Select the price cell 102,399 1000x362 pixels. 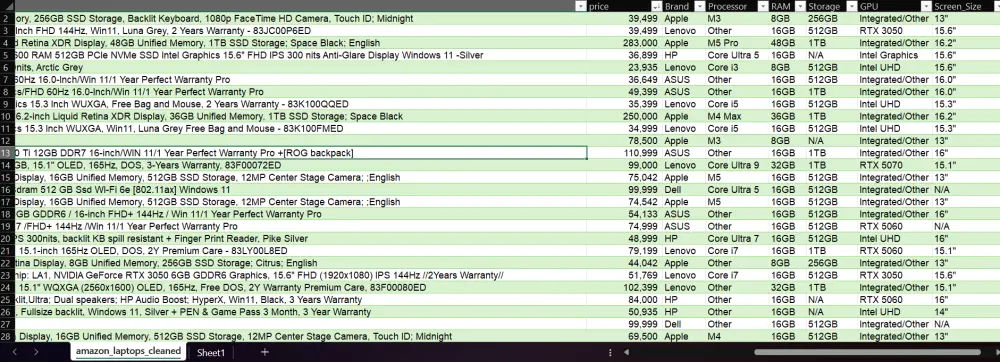click(x=624, y=287)
